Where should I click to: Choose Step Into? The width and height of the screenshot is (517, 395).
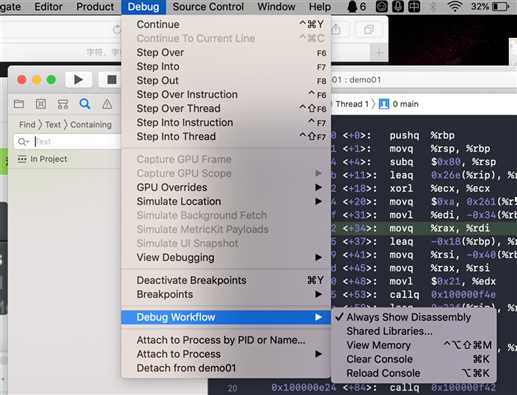pyautogui.click(x=226, y=66)
